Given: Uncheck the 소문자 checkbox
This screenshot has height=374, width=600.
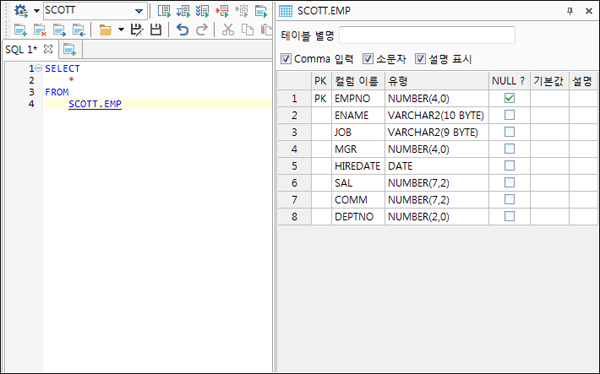Looking at the screenshot, I should [367, 59].
